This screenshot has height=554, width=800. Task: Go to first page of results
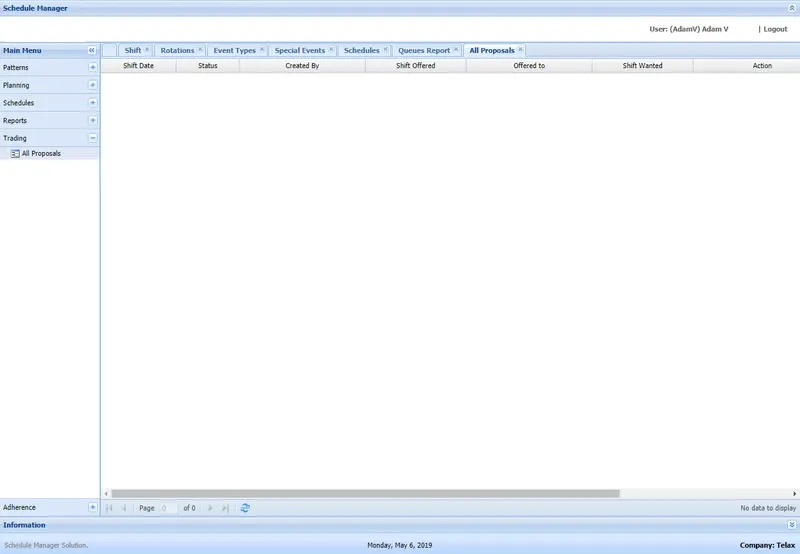pos(109,508)
